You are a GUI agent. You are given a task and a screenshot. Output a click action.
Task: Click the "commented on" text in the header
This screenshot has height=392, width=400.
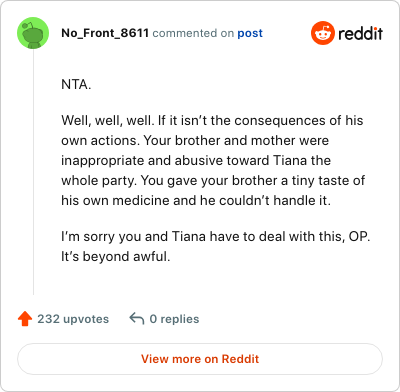193,33
